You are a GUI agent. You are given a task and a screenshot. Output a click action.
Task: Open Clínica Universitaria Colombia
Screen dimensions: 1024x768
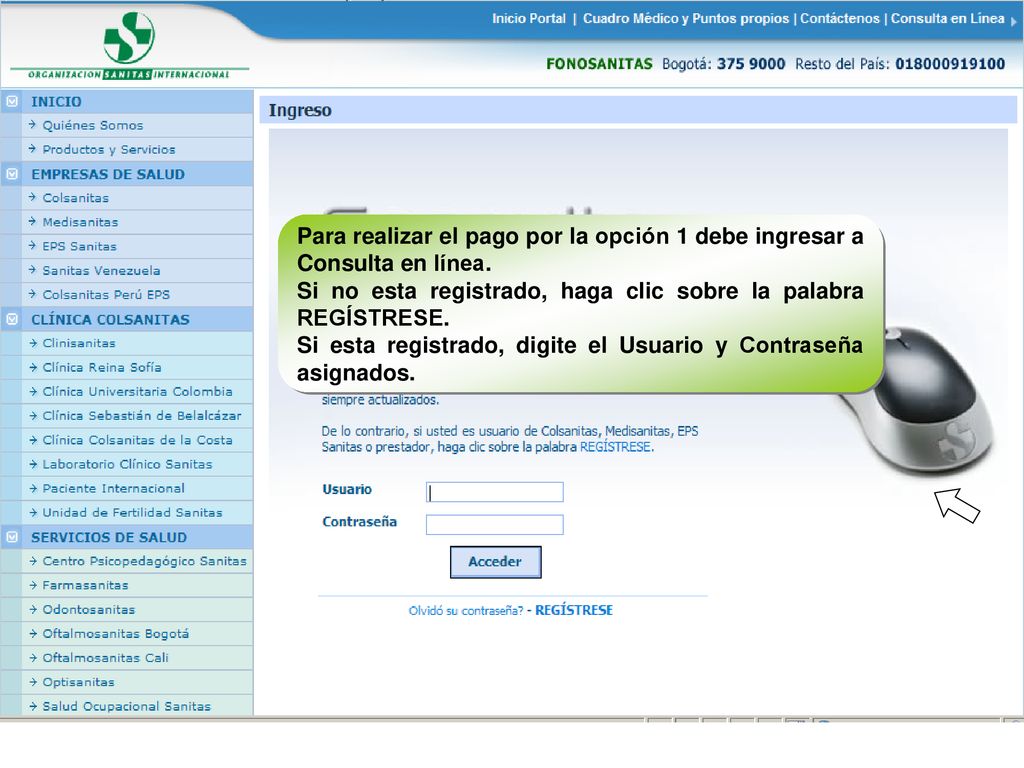click(x=138, y=391)
